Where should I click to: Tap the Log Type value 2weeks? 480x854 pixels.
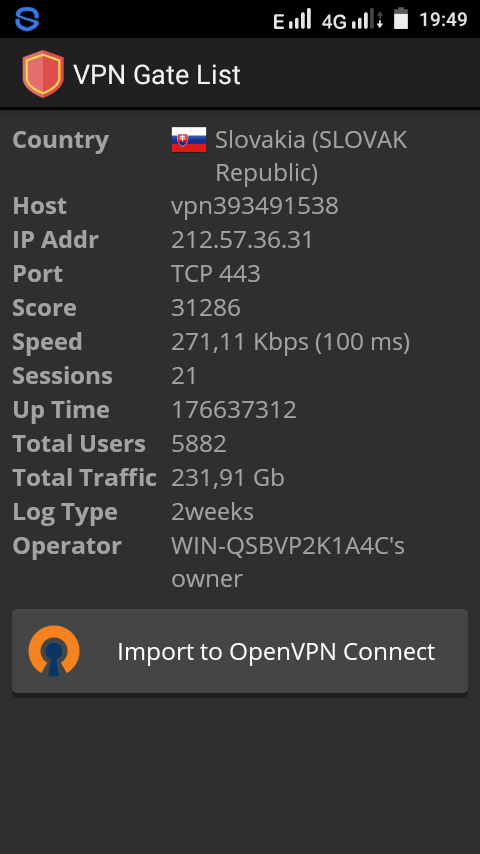click(212, 512)
